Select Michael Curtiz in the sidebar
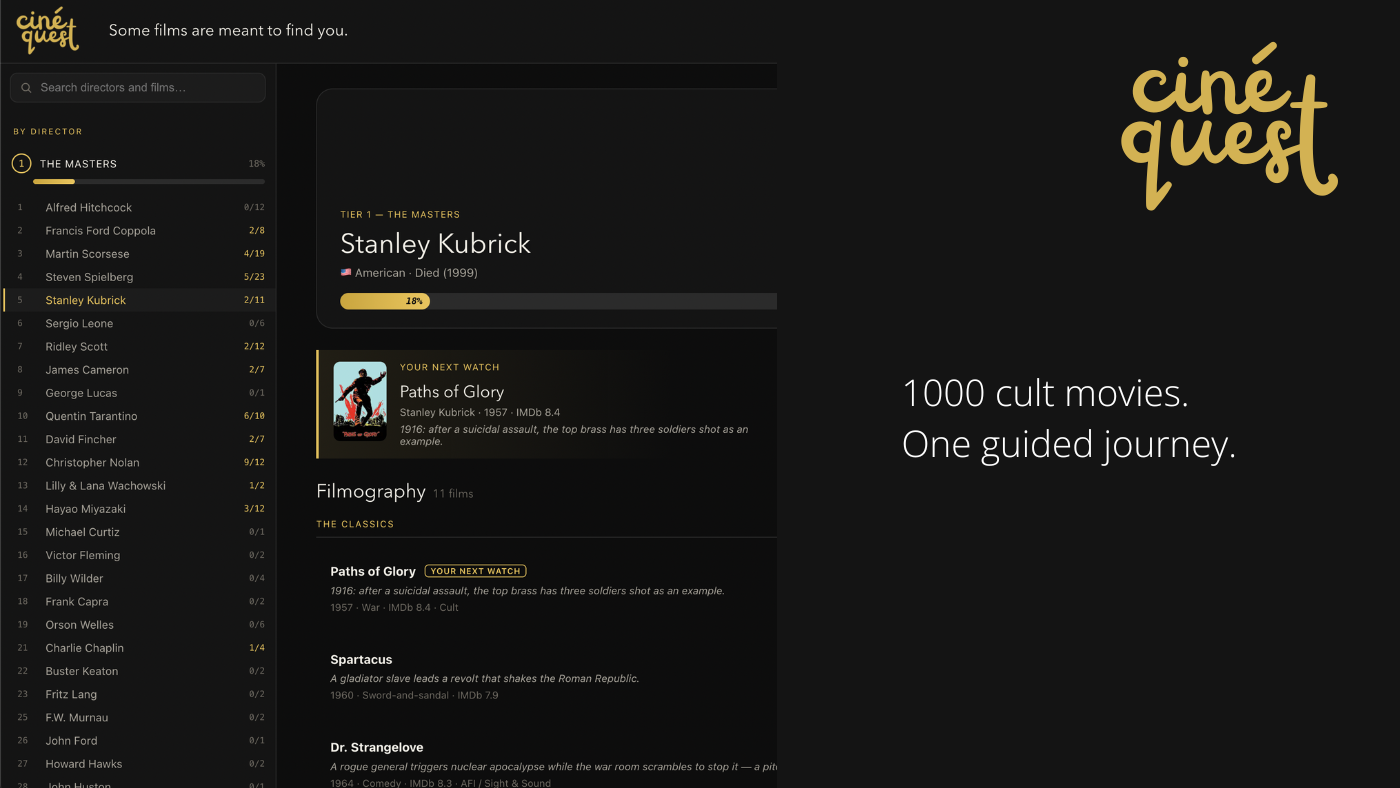 [x=138, y=532]
